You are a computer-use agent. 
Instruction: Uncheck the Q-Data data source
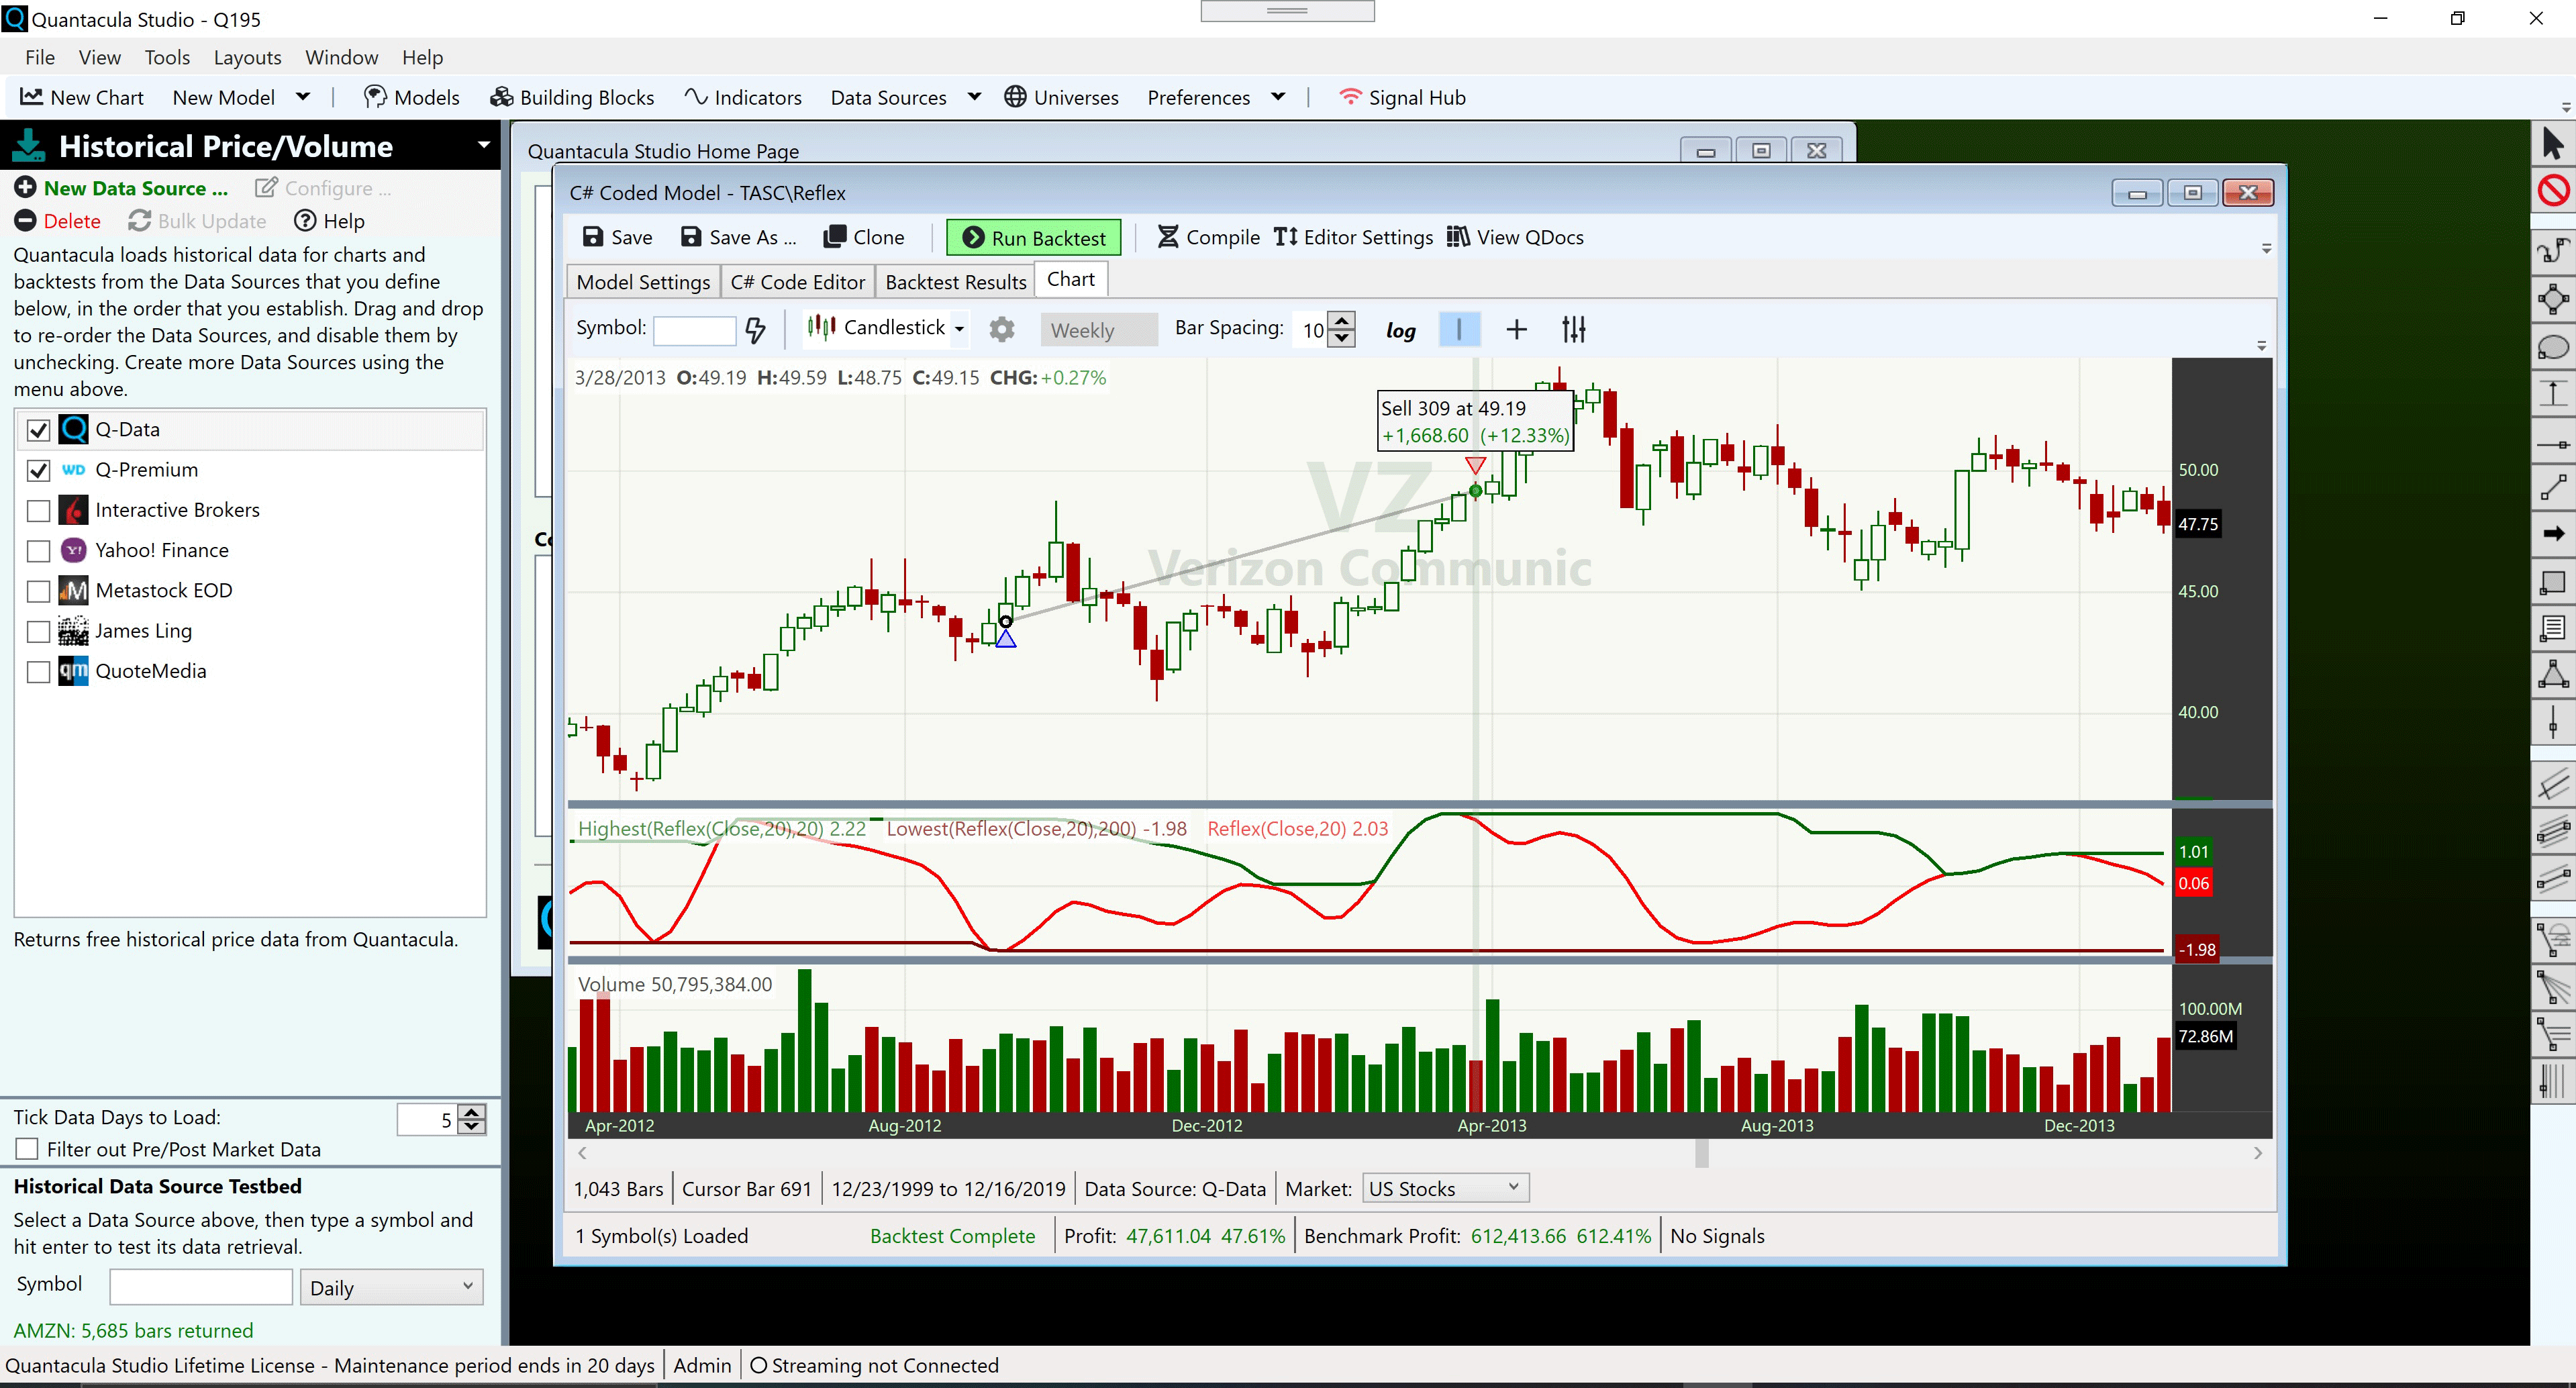click(38, 430)
